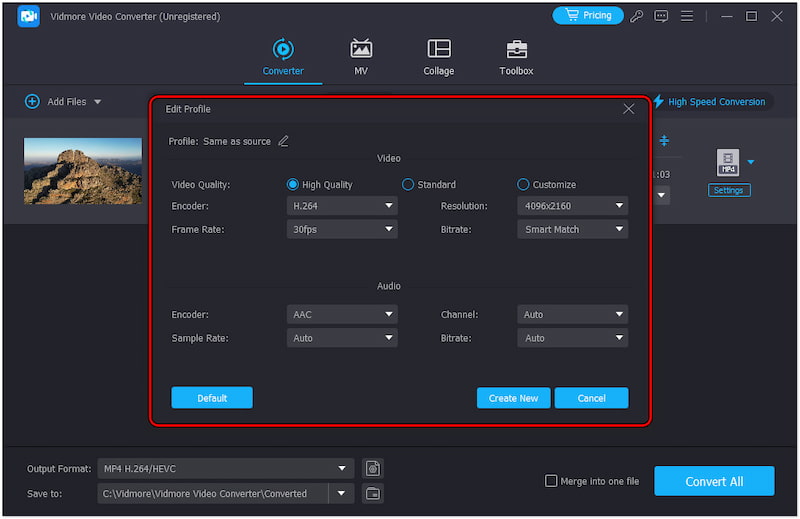Viewport: 800px width, 519px height.
Task: Expand the H.264 video encoder dropdown
Action: point(342,206)
